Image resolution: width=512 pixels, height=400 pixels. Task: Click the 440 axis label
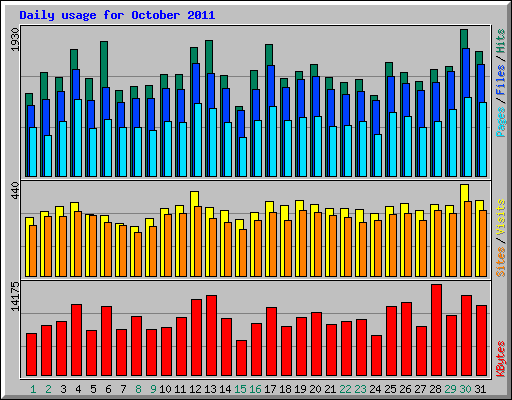[16, 190]
